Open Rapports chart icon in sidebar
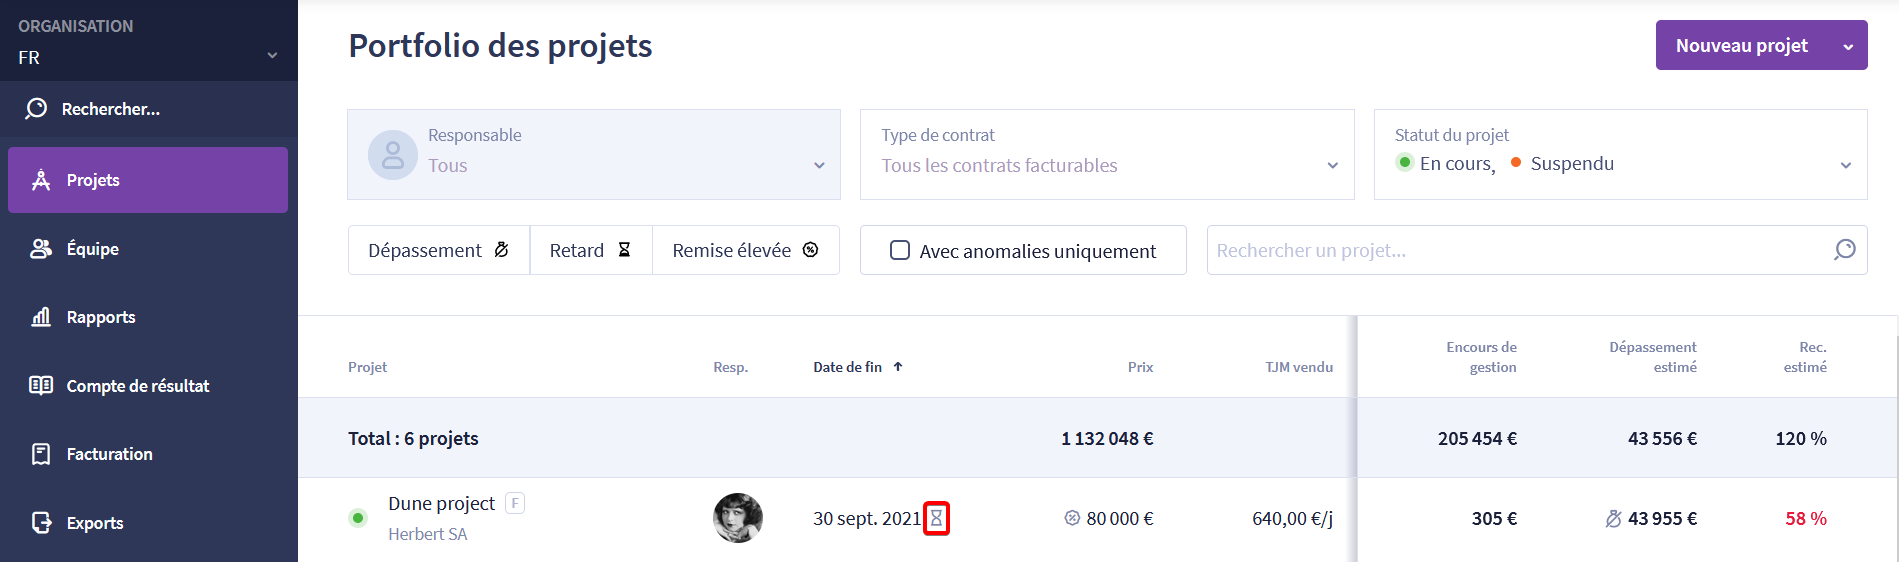1899x562 pixels. click(x=41, y=317)
